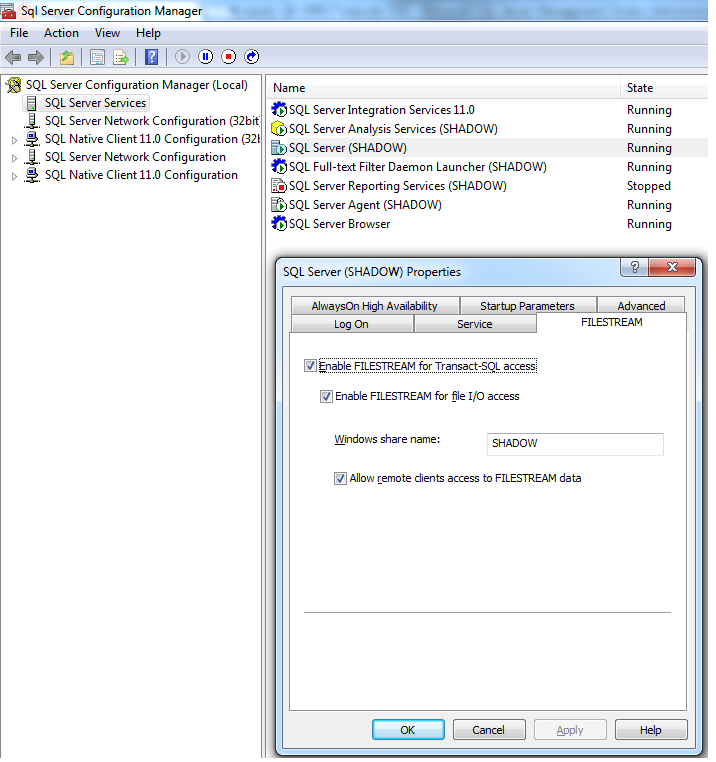Click the SQL Server Services tree icon
This screenshot has width=716, height=762.
pos(32,103)
